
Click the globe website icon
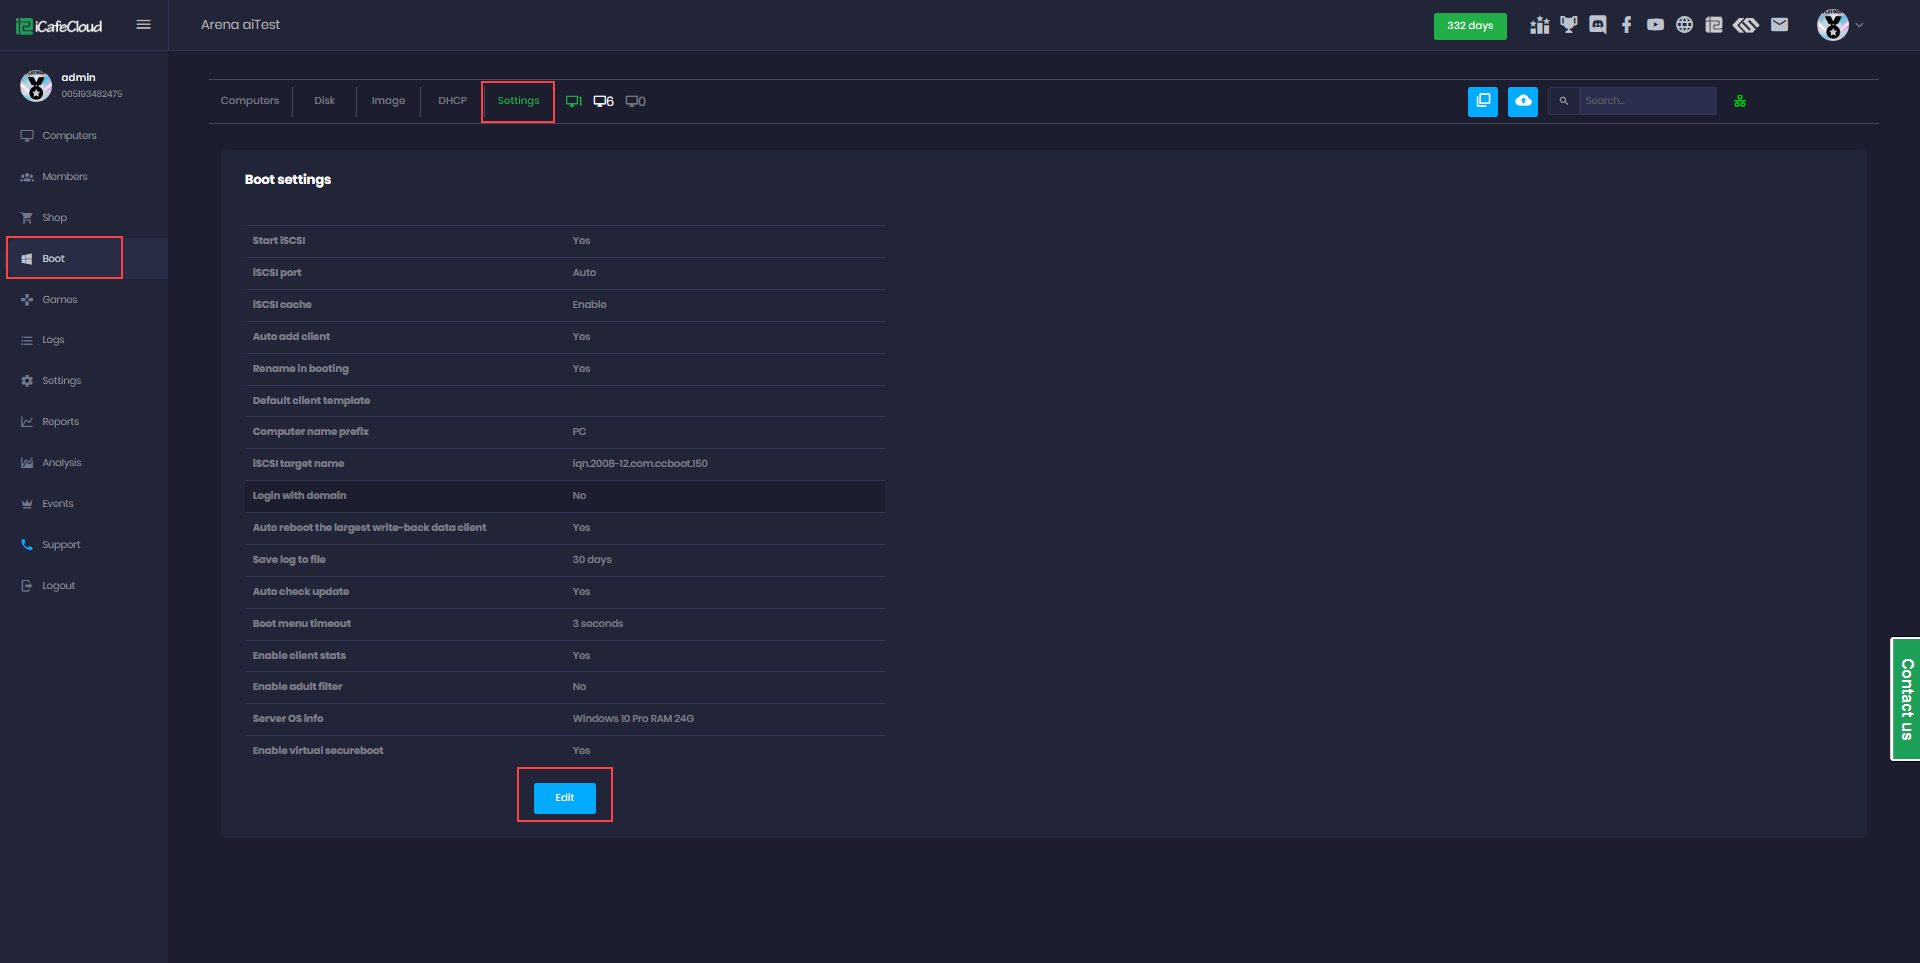(1684, 24)
